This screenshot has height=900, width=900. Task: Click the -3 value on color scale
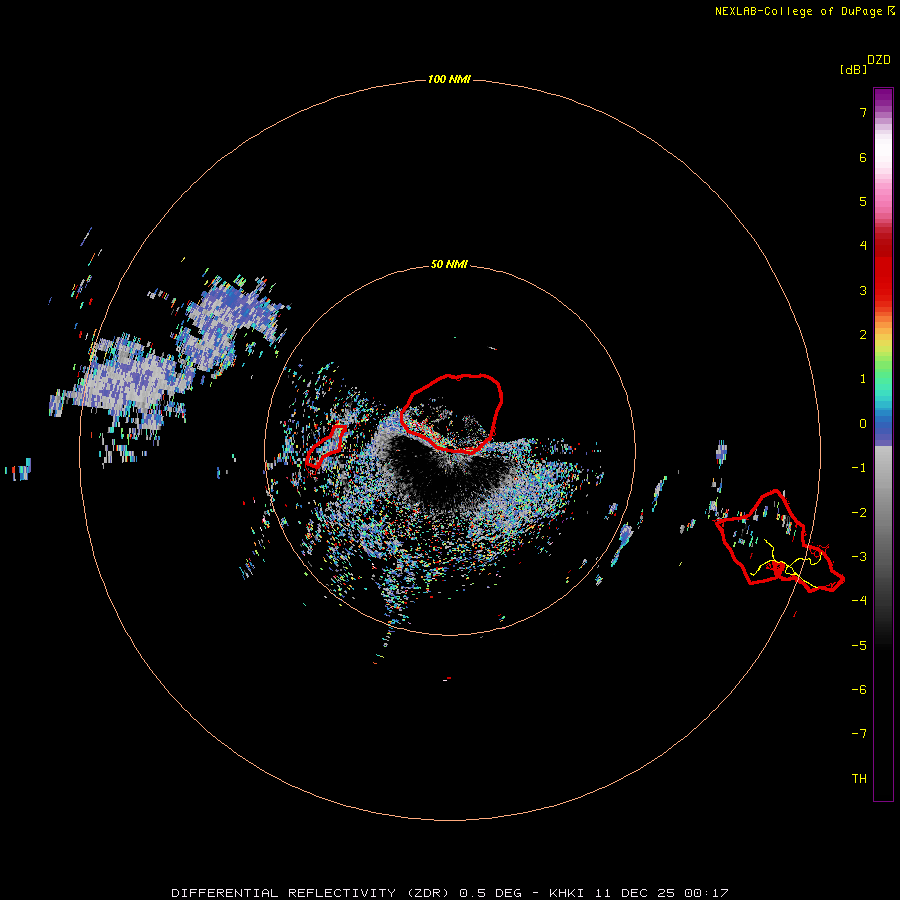pyautogui.click(x=859, y=557)
